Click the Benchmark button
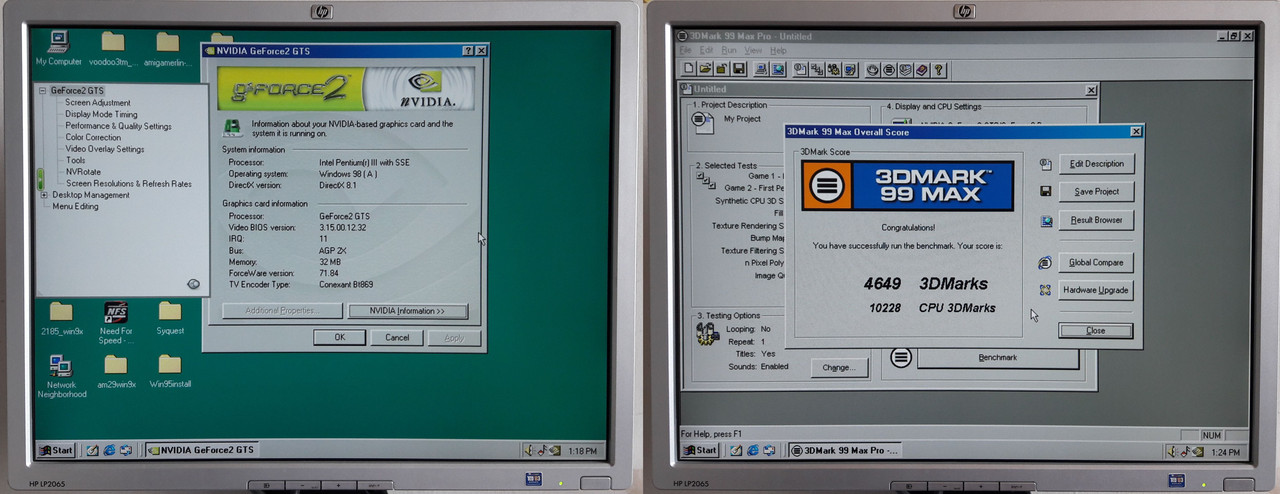 [997, 357]
